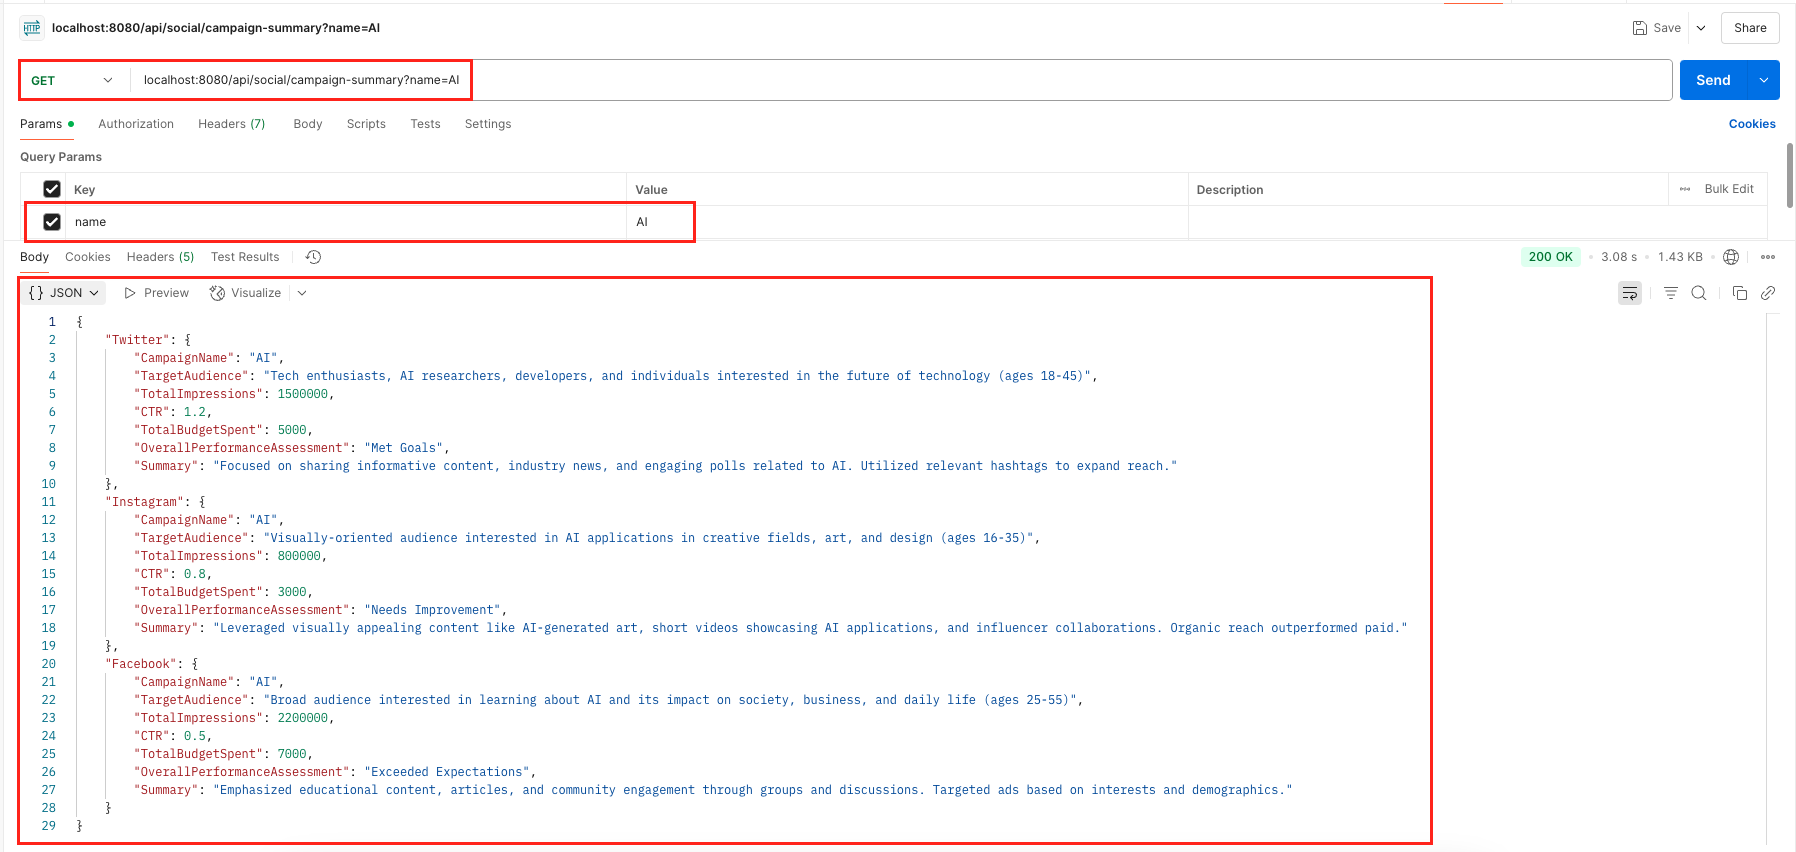Click the Preview button
This screenshot has height=852, width=1796.
pyautogui.click(x=157, y=293)
